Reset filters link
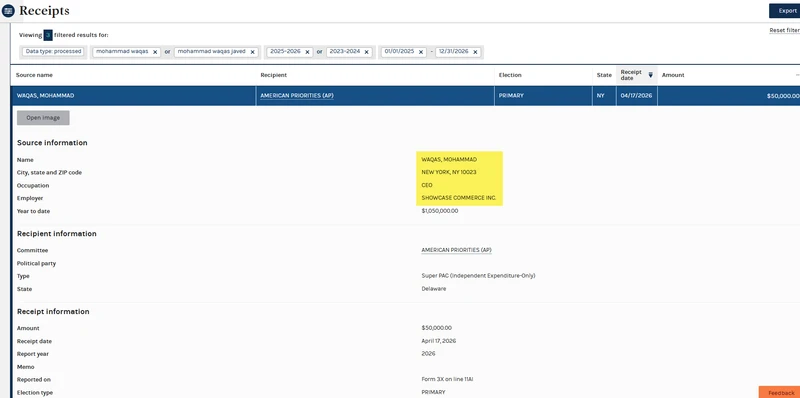This screenshot has height=398, width=800. 785,31
